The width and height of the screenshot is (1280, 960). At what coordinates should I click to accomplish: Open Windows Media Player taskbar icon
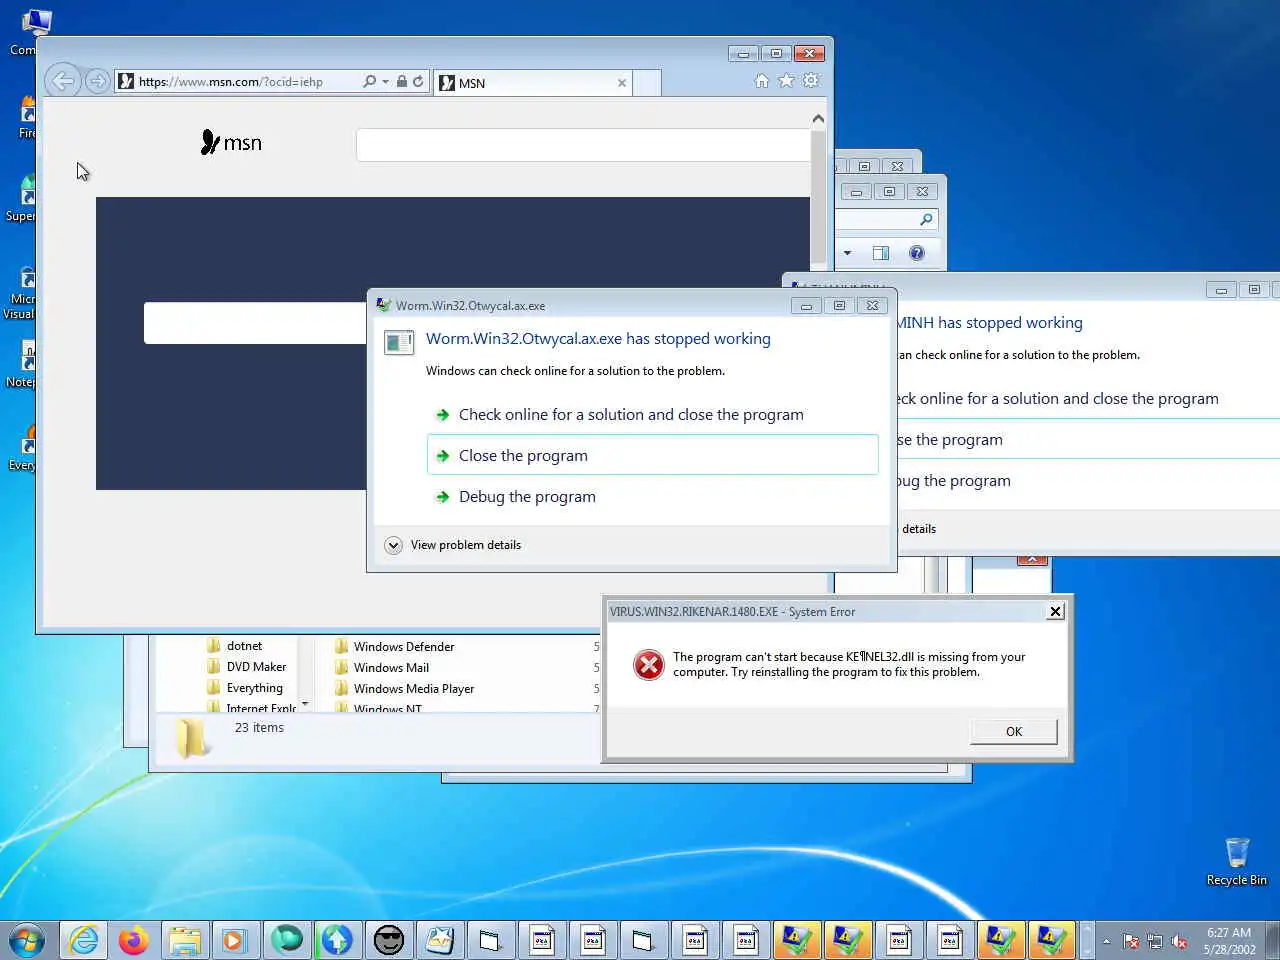click(x=235, y=940)
